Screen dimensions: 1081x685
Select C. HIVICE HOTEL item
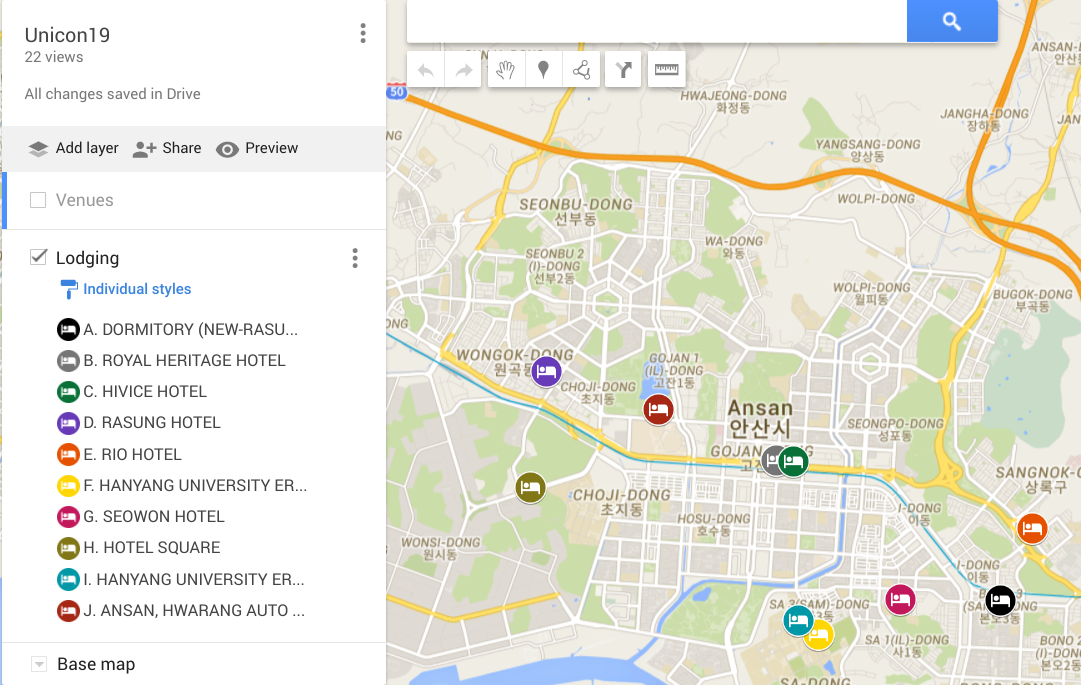pyautogui.click(x=145, y=391)
